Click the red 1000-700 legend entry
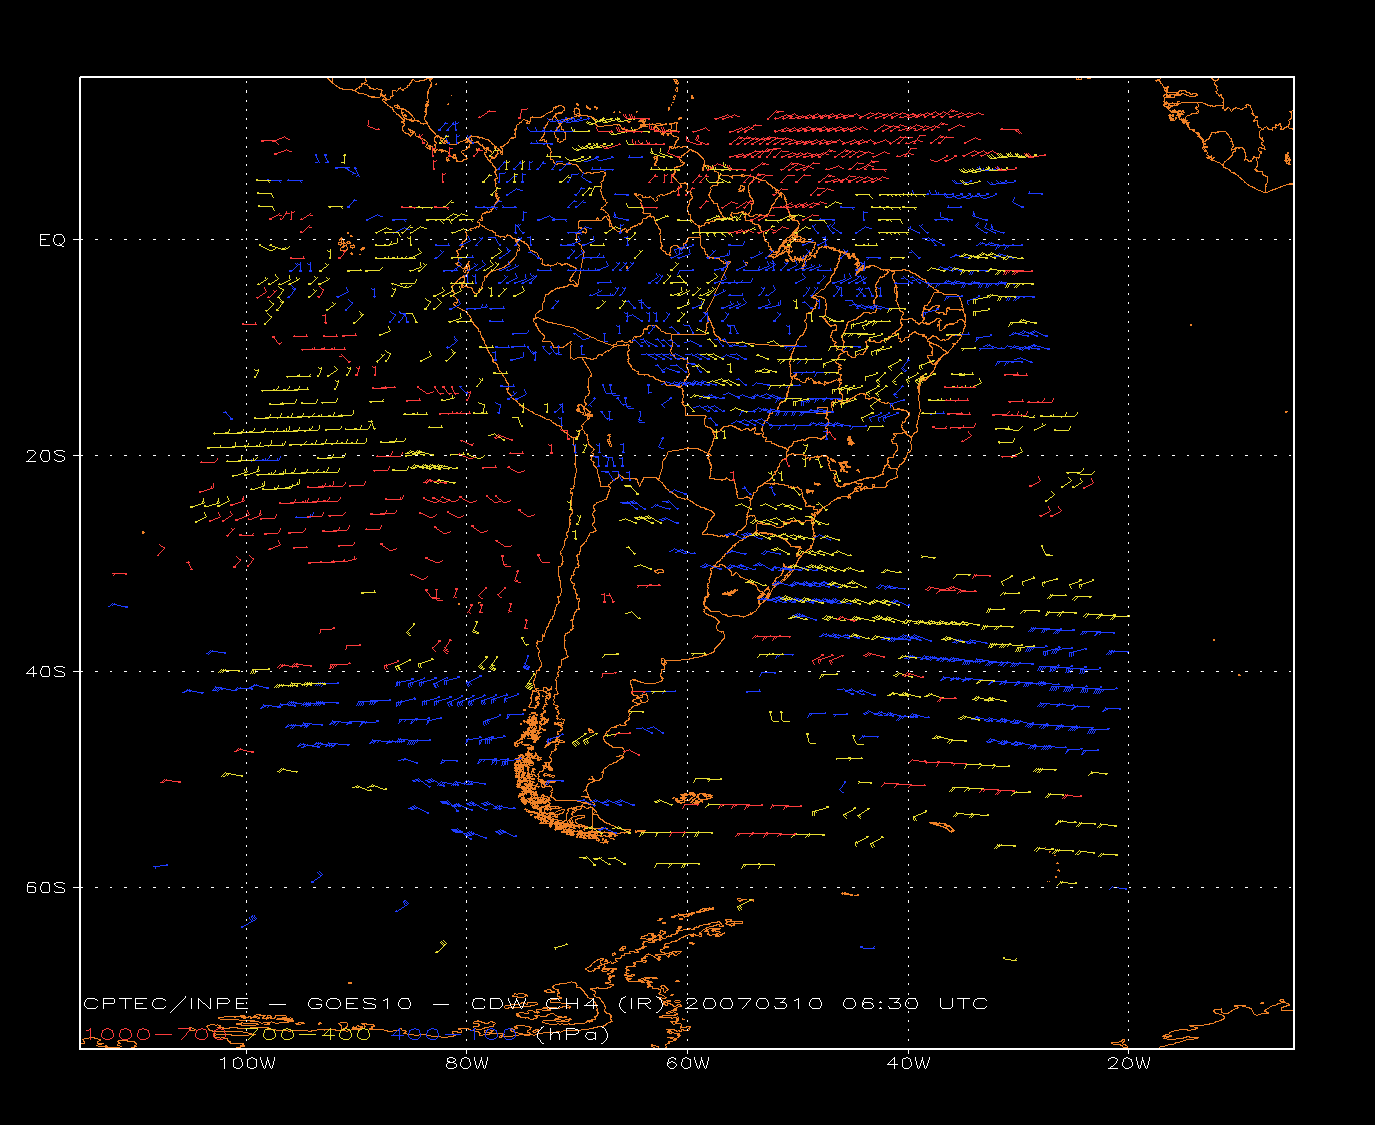The width and height of the screenshot is (1375, 1125). [156, 1034]
